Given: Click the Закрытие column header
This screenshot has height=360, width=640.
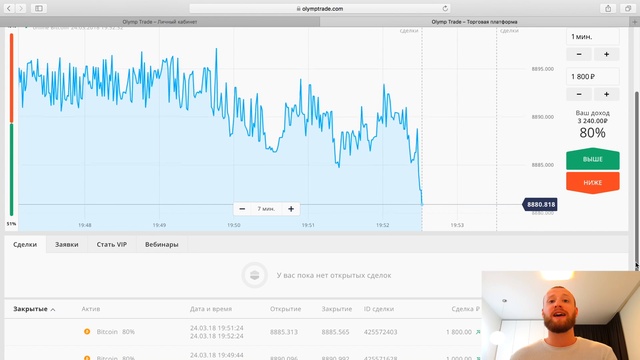Looking at the screenshot, I should (x=337, y=309).
